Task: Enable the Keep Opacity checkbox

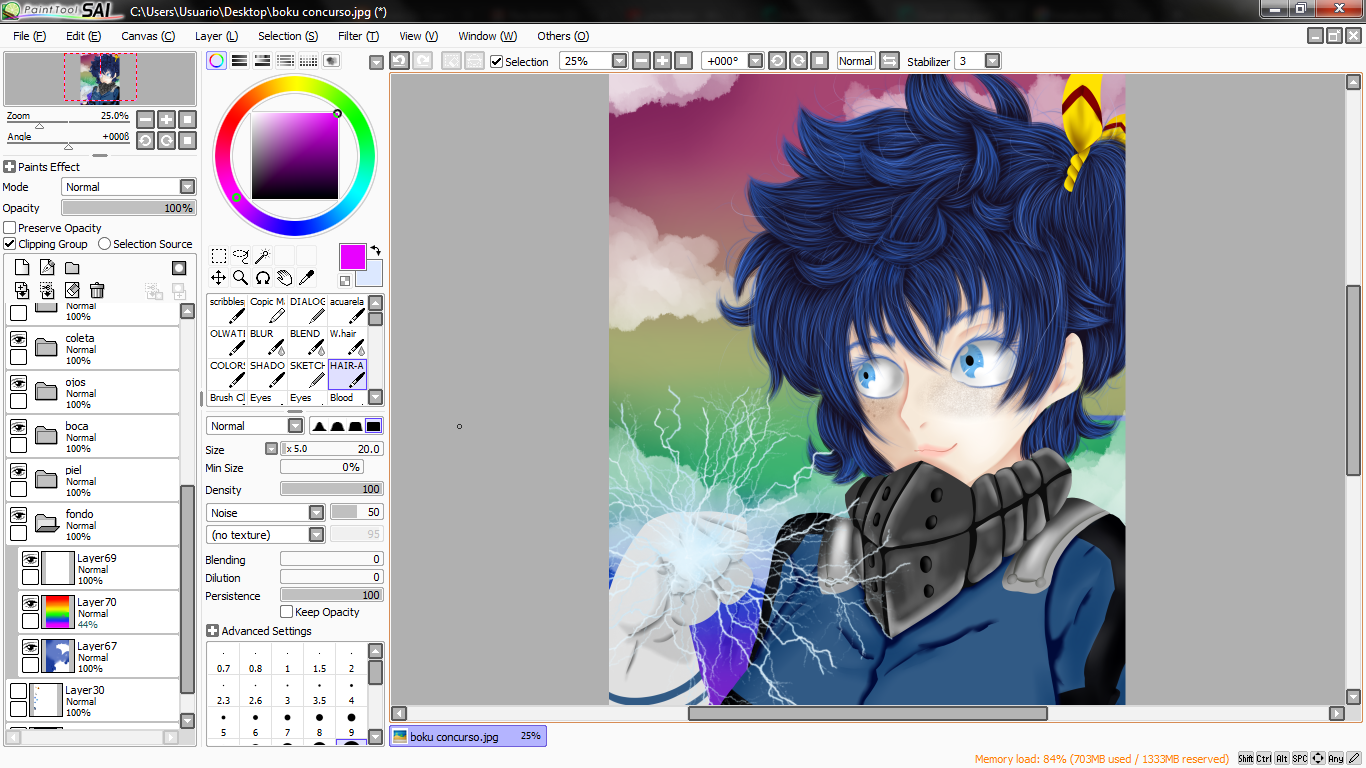Action: 287,612
